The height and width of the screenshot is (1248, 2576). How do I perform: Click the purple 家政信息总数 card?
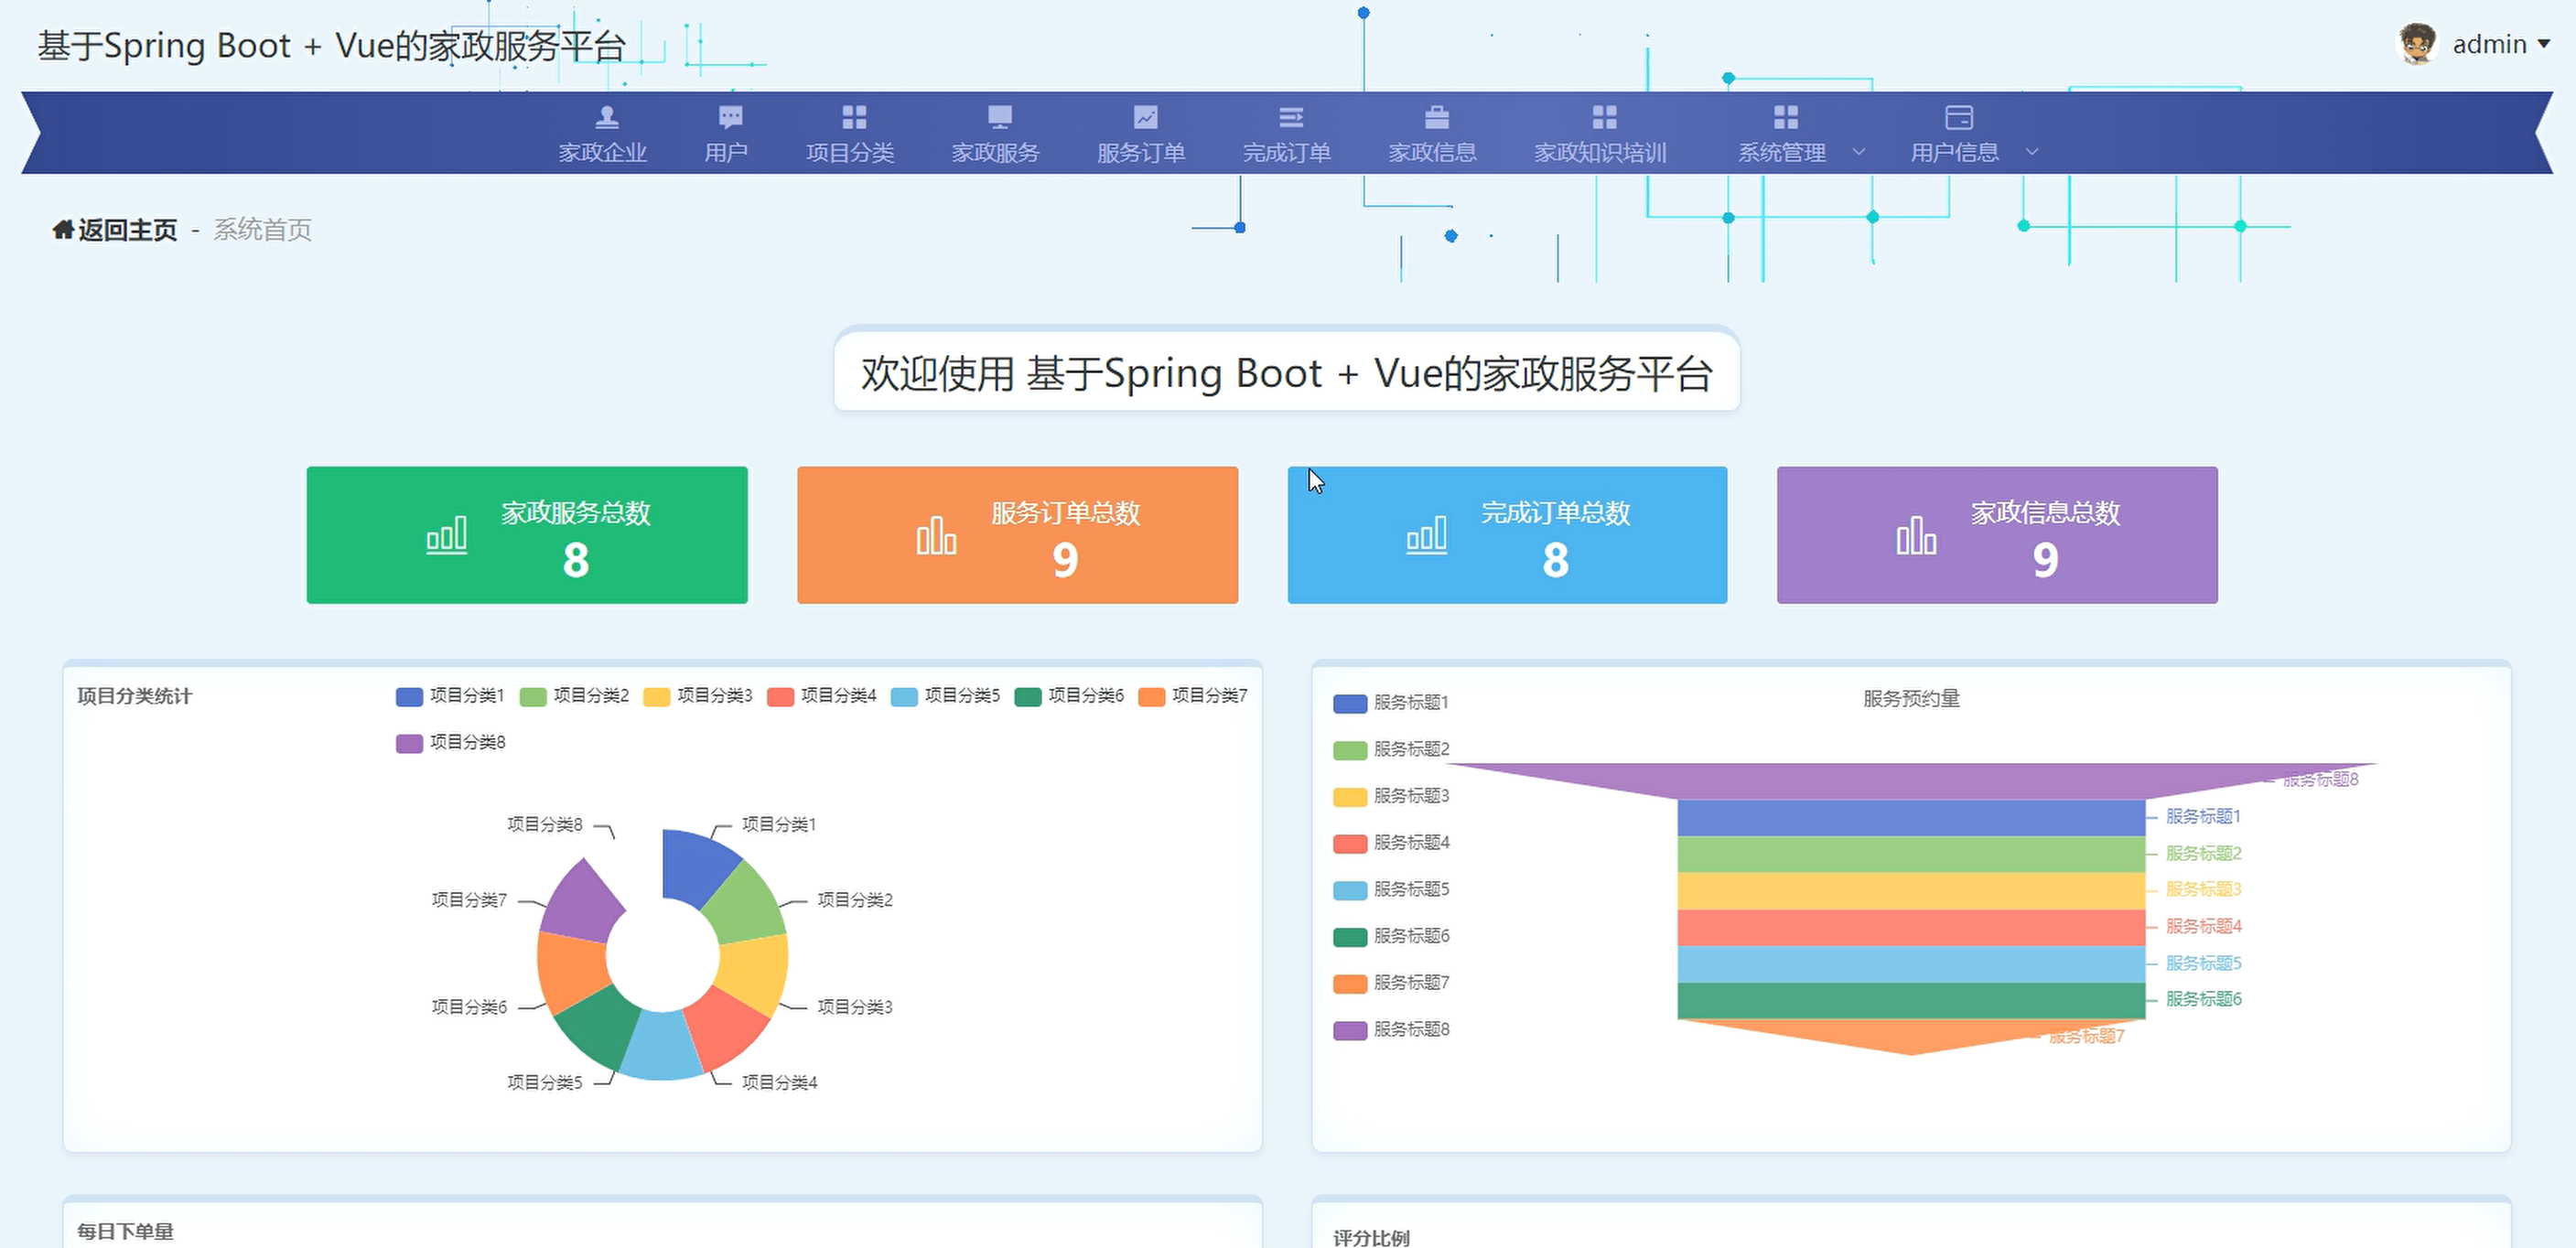point(1997,535)
